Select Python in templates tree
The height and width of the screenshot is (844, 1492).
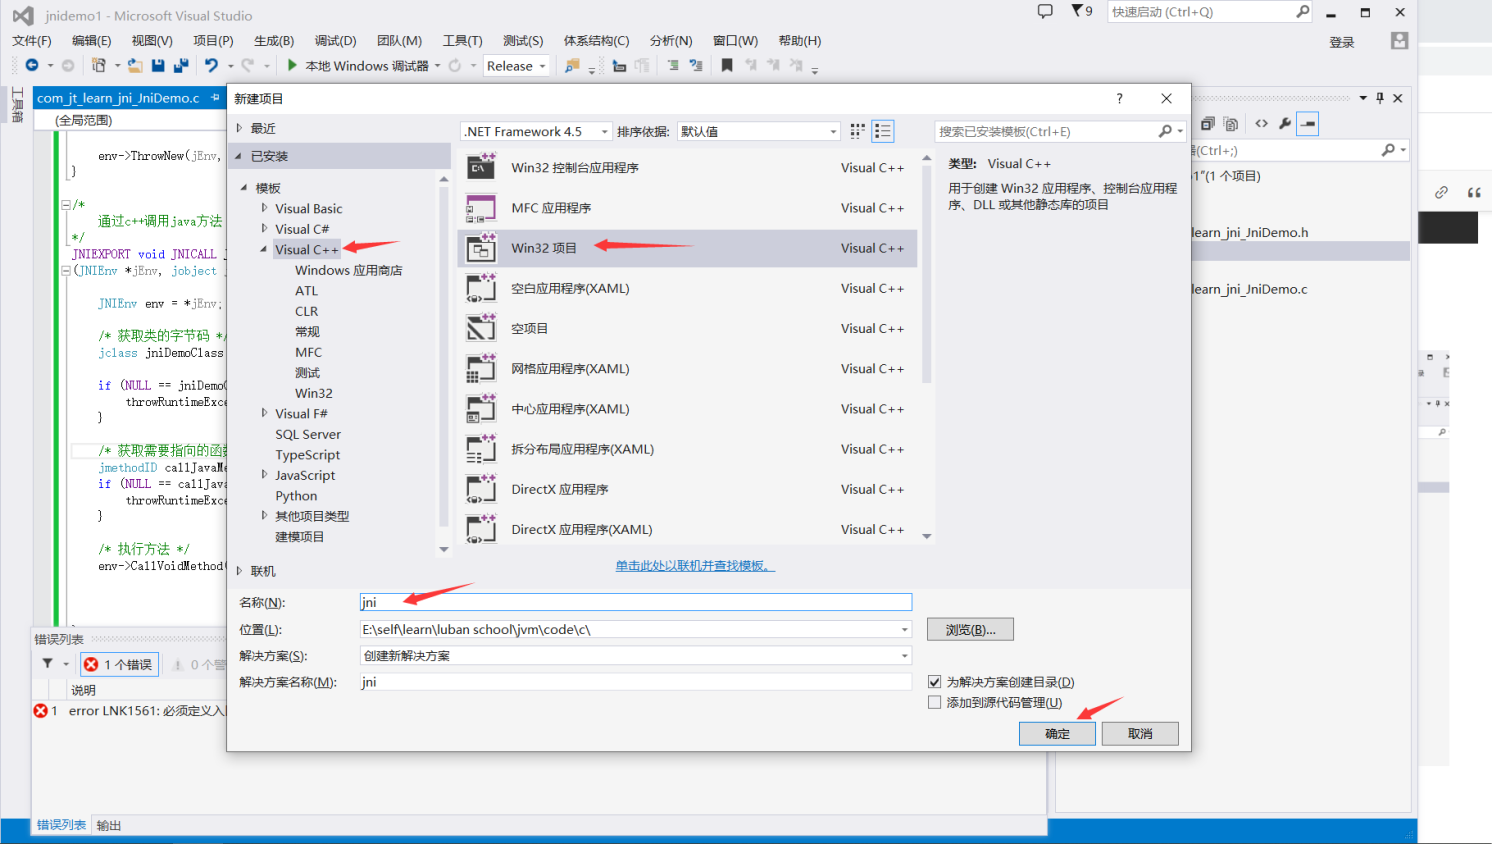point(296,496)
